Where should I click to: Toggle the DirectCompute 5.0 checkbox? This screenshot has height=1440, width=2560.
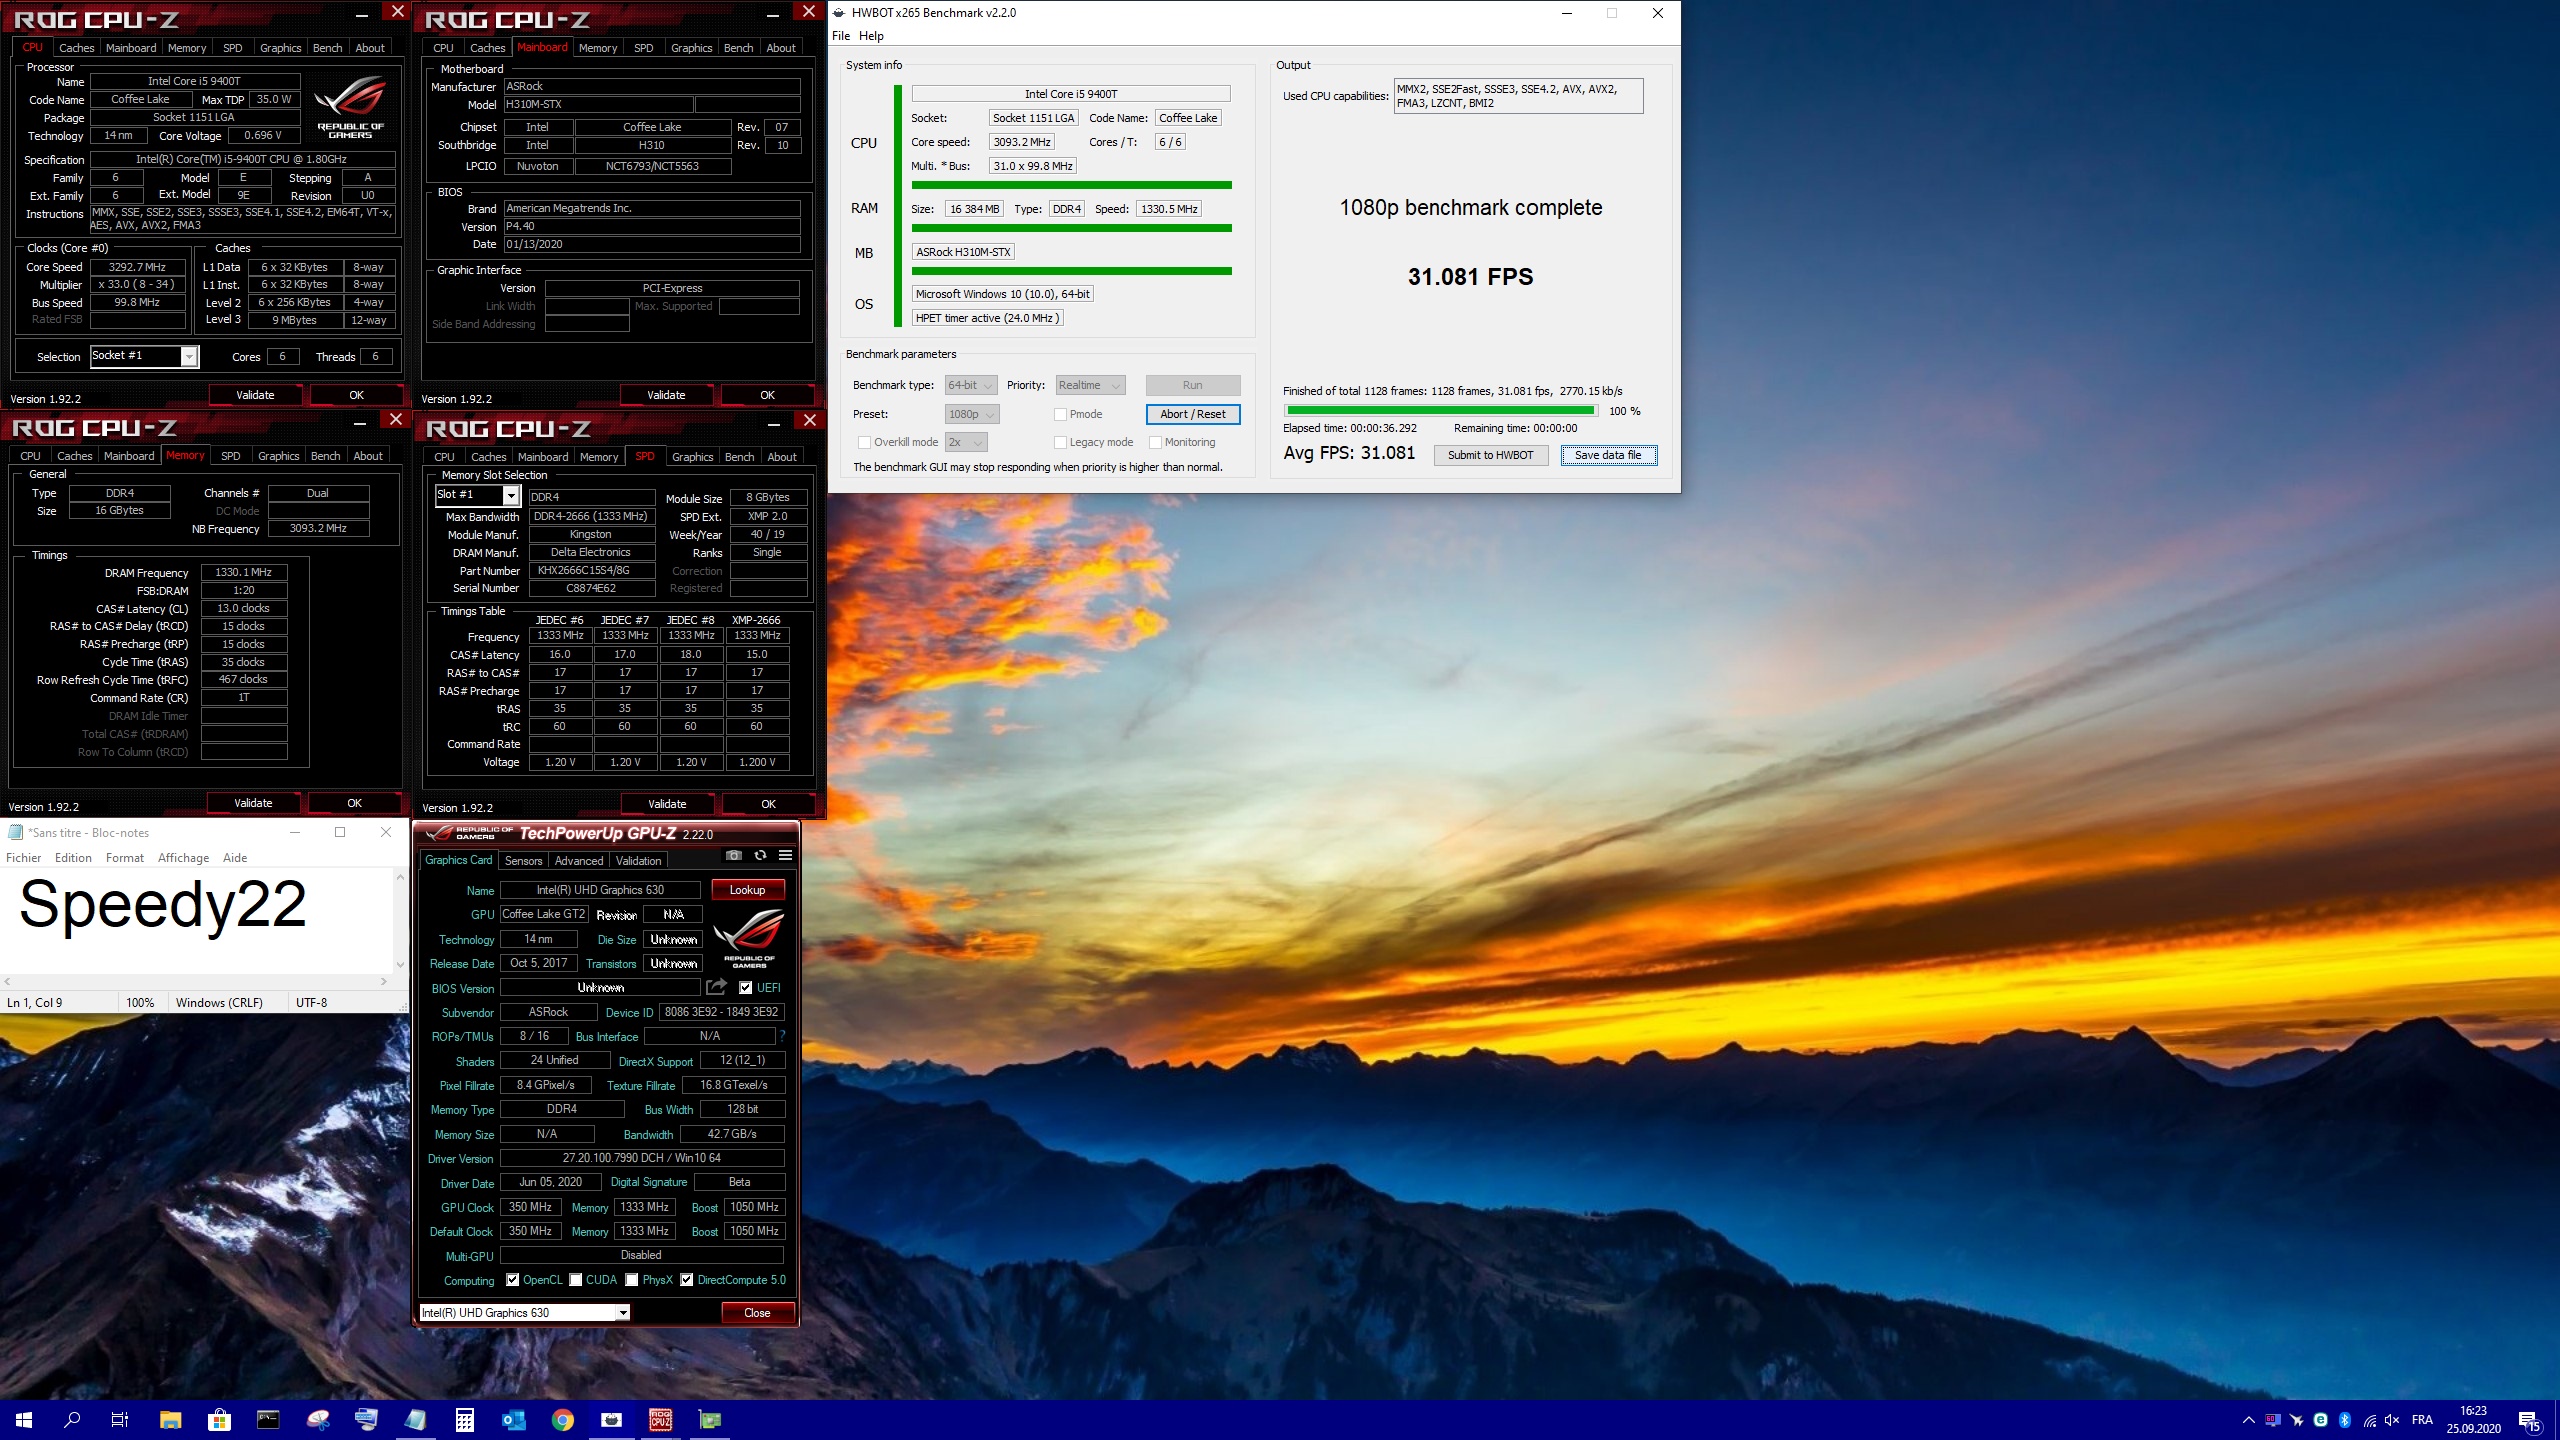(687, 1280)
